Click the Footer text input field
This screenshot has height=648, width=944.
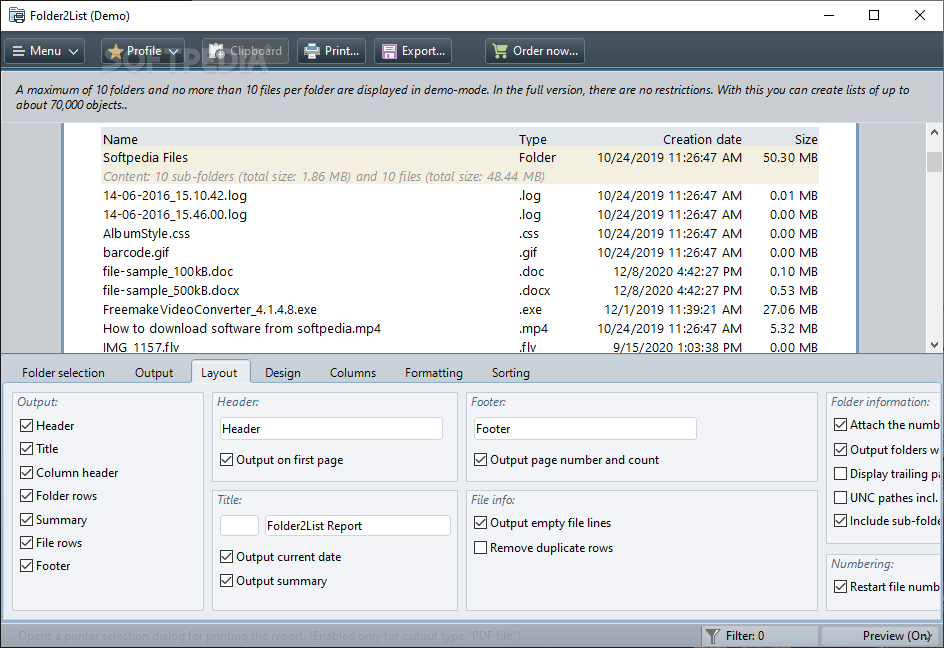point(585,429)
